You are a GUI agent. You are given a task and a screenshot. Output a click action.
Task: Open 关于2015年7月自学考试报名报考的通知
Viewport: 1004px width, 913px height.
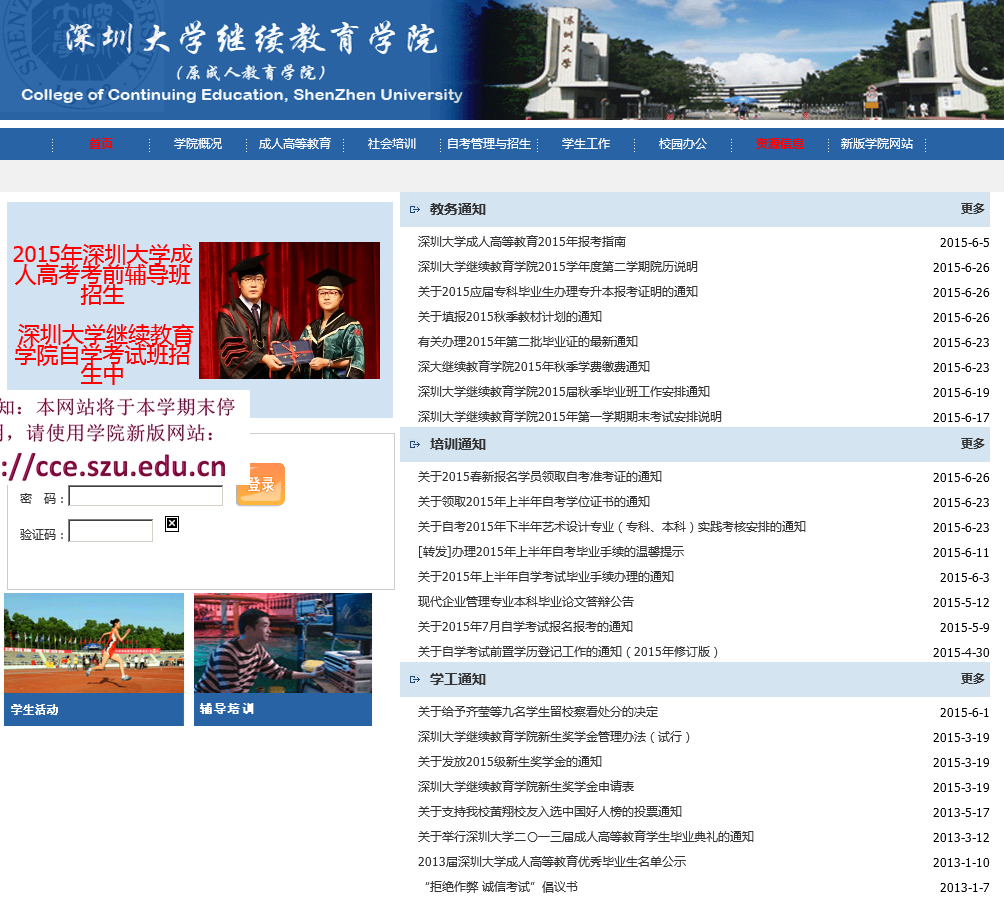(x=525, y=627)
